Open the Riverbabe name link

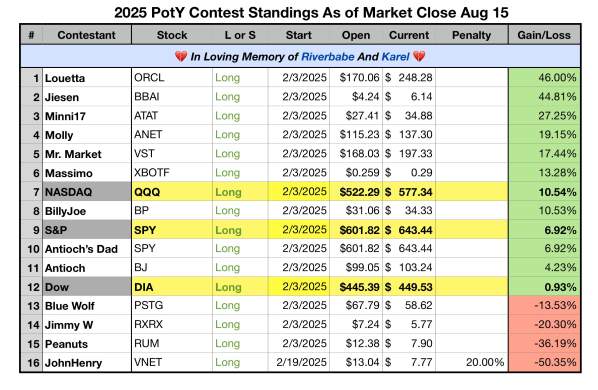(x=328, y=57)
